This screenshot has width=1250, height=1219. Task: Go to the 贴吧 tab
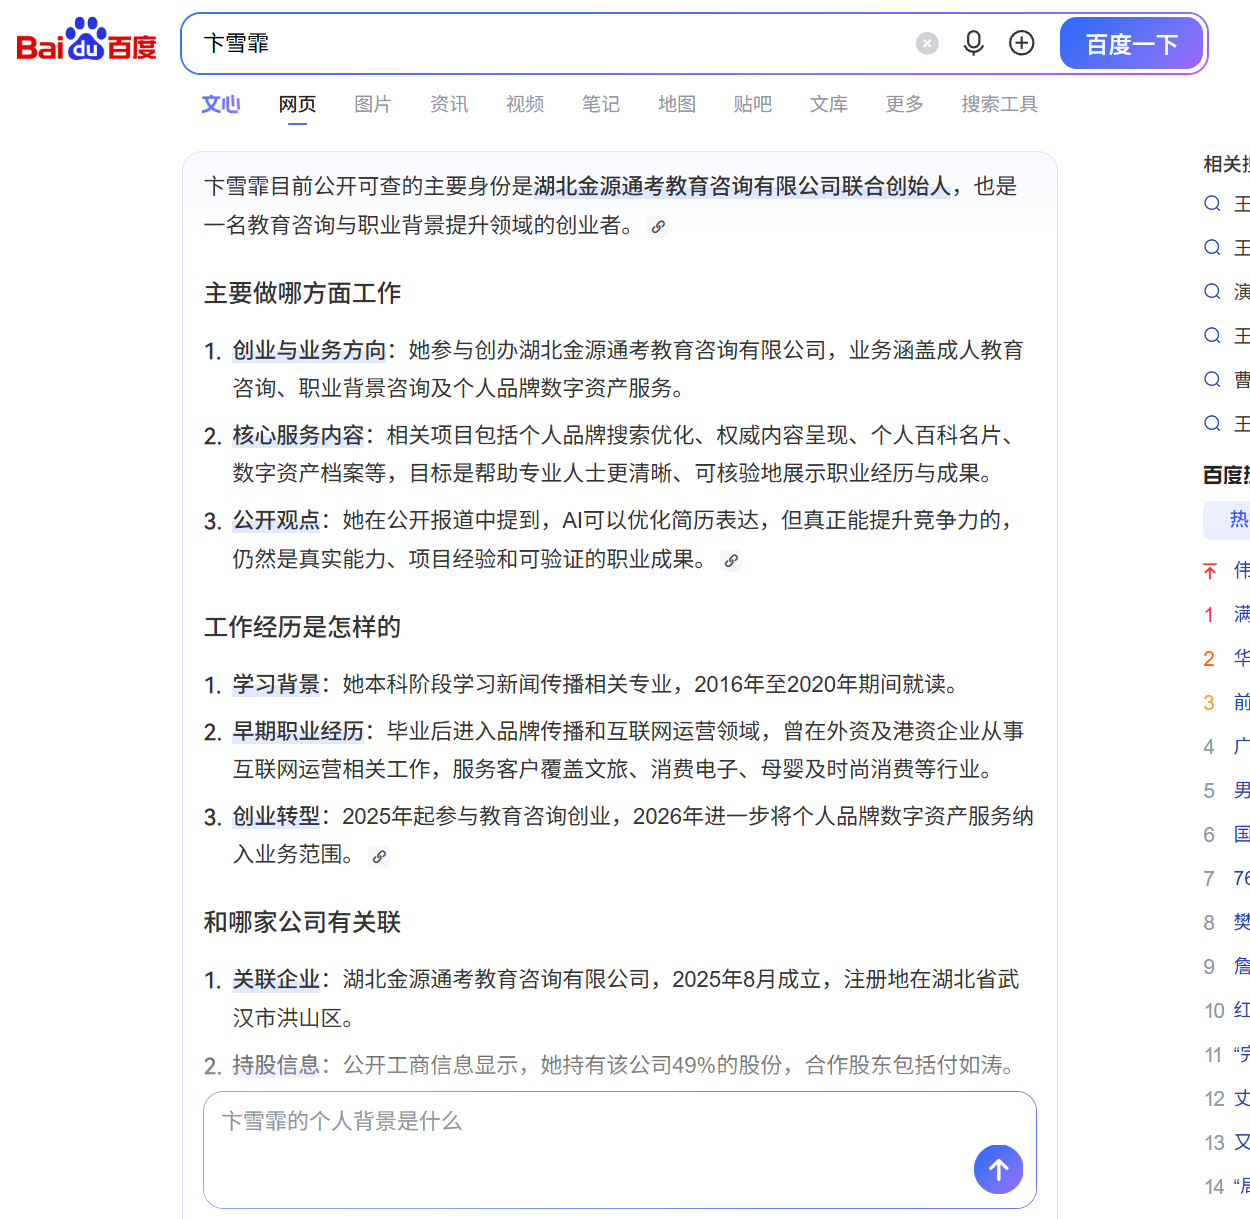pyautogui.click(x=753, y=104)
